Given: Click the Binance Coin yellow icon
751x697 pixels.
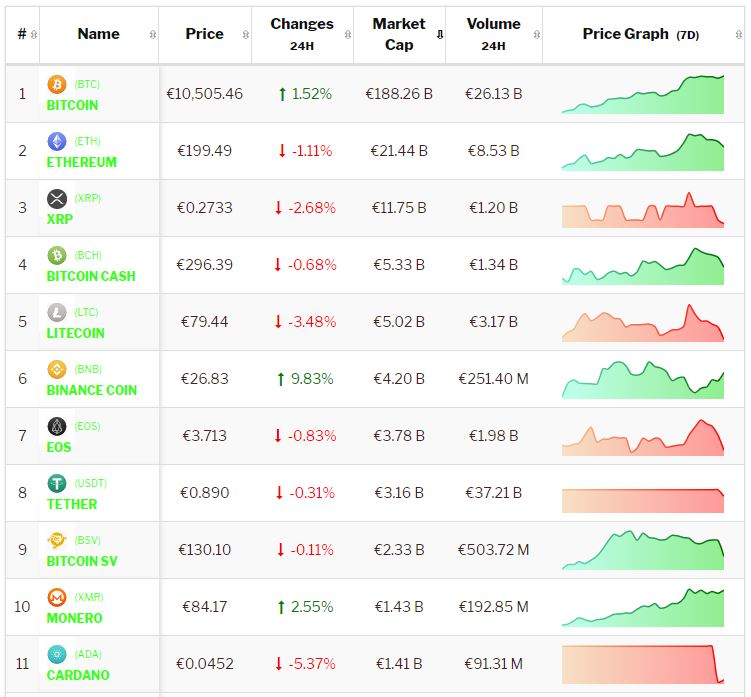Looking at the screenshot, I should pos(57,370).
